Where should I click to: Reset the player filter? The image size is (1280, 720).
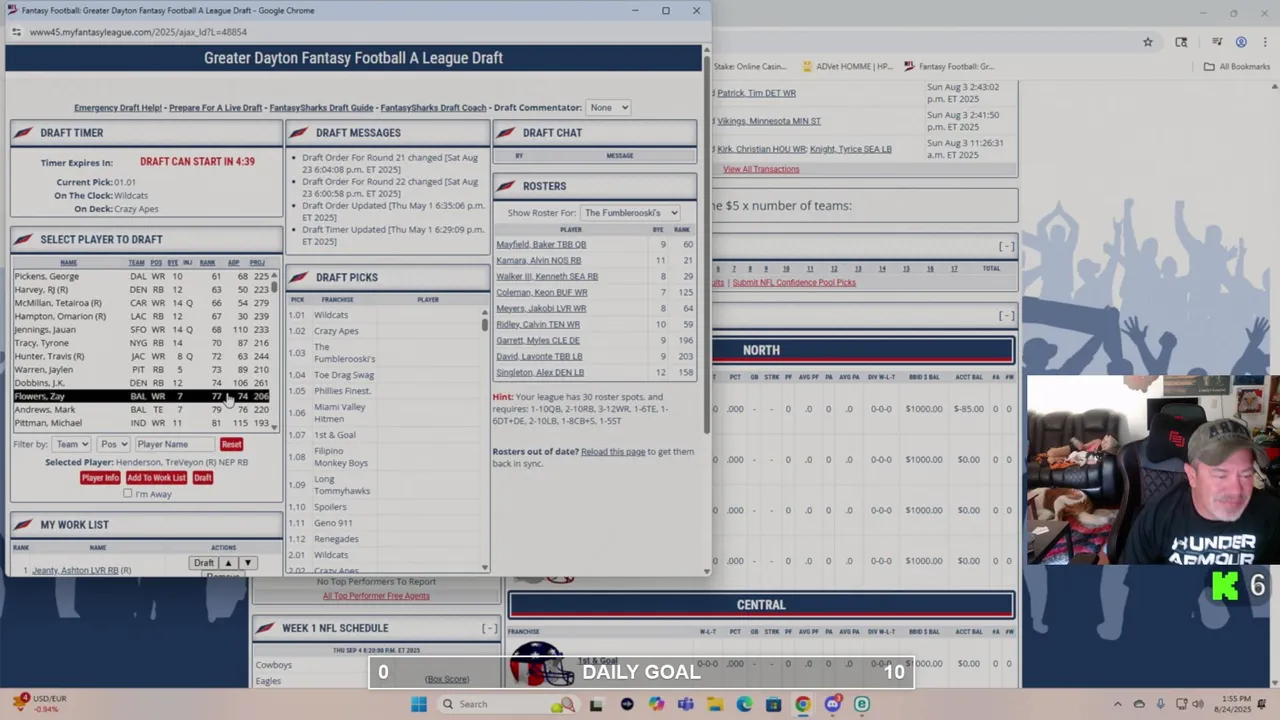point(232,444)
